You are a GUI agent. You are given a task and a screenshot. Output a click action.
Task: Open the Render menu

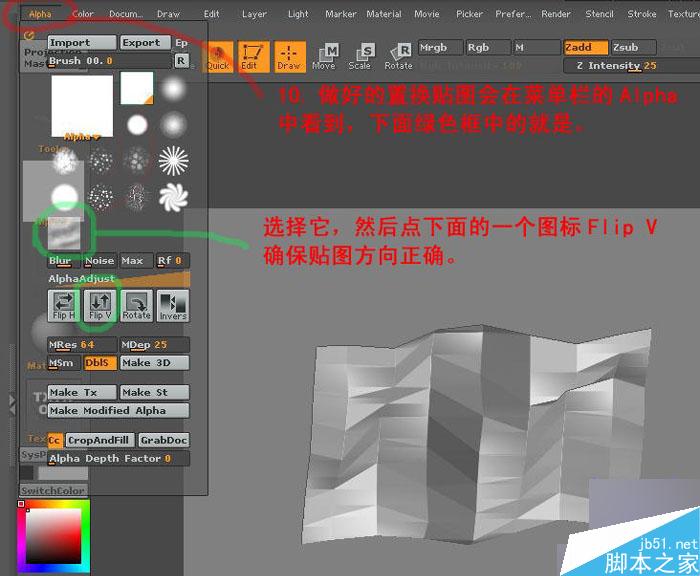point(556,14)
